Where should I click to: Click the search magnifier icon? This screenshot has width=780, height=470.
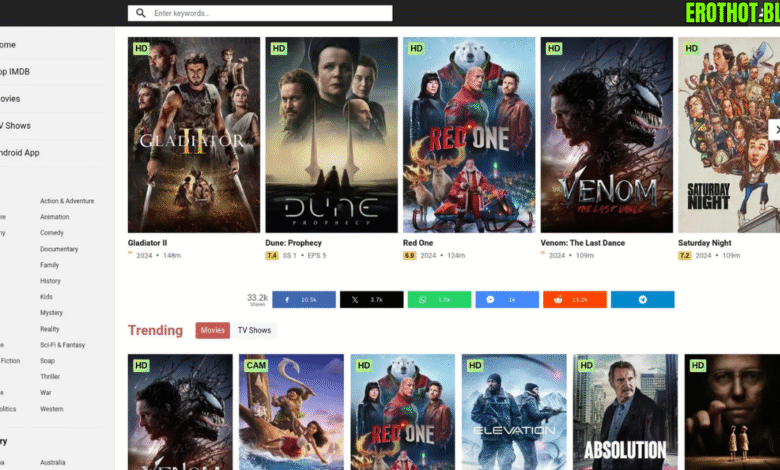pyautogui.click(x=141, y=13)
